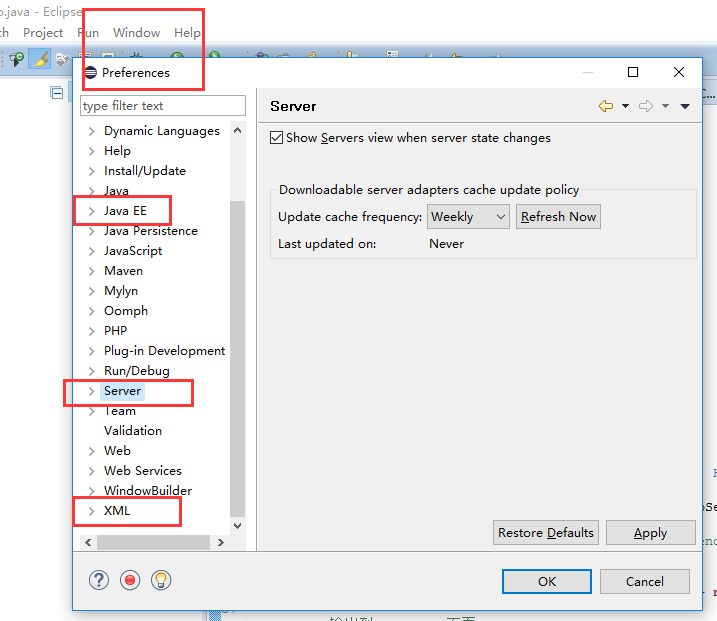Select Plug-in Development item

164,351
